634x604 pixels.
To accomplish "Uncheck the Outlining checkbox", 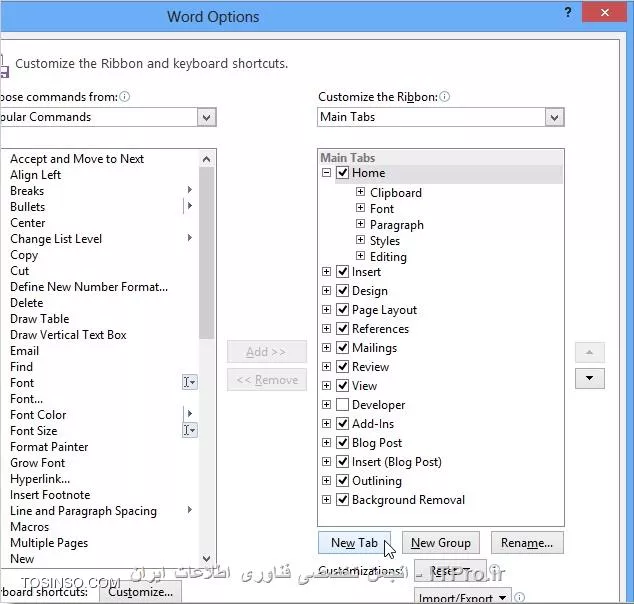I will 342,480.
